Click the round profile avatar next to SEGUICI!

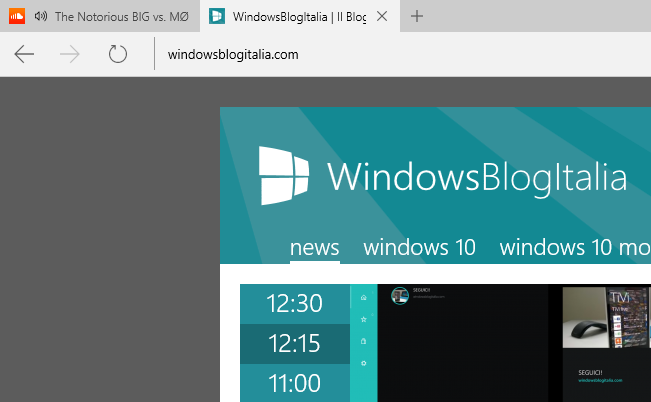click(x=400, y=296)
